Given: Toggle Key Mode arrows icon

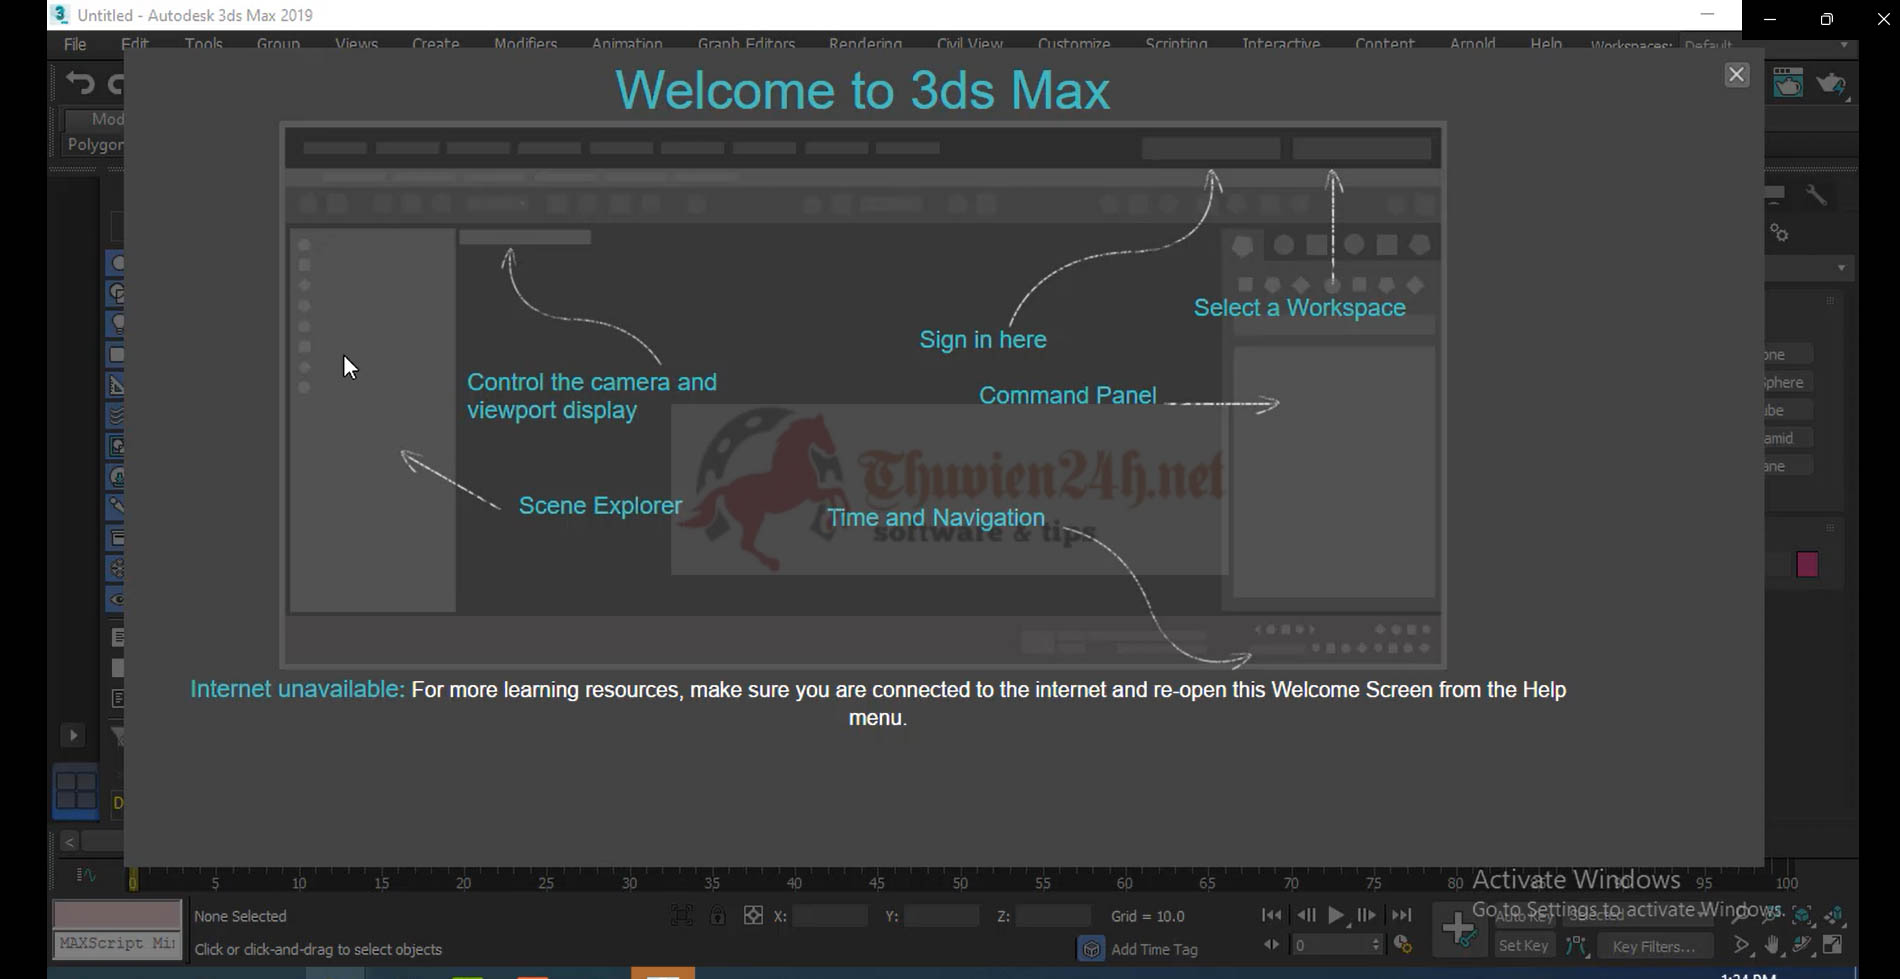Looking at the screenshot, I should [x=1271, y=944].
